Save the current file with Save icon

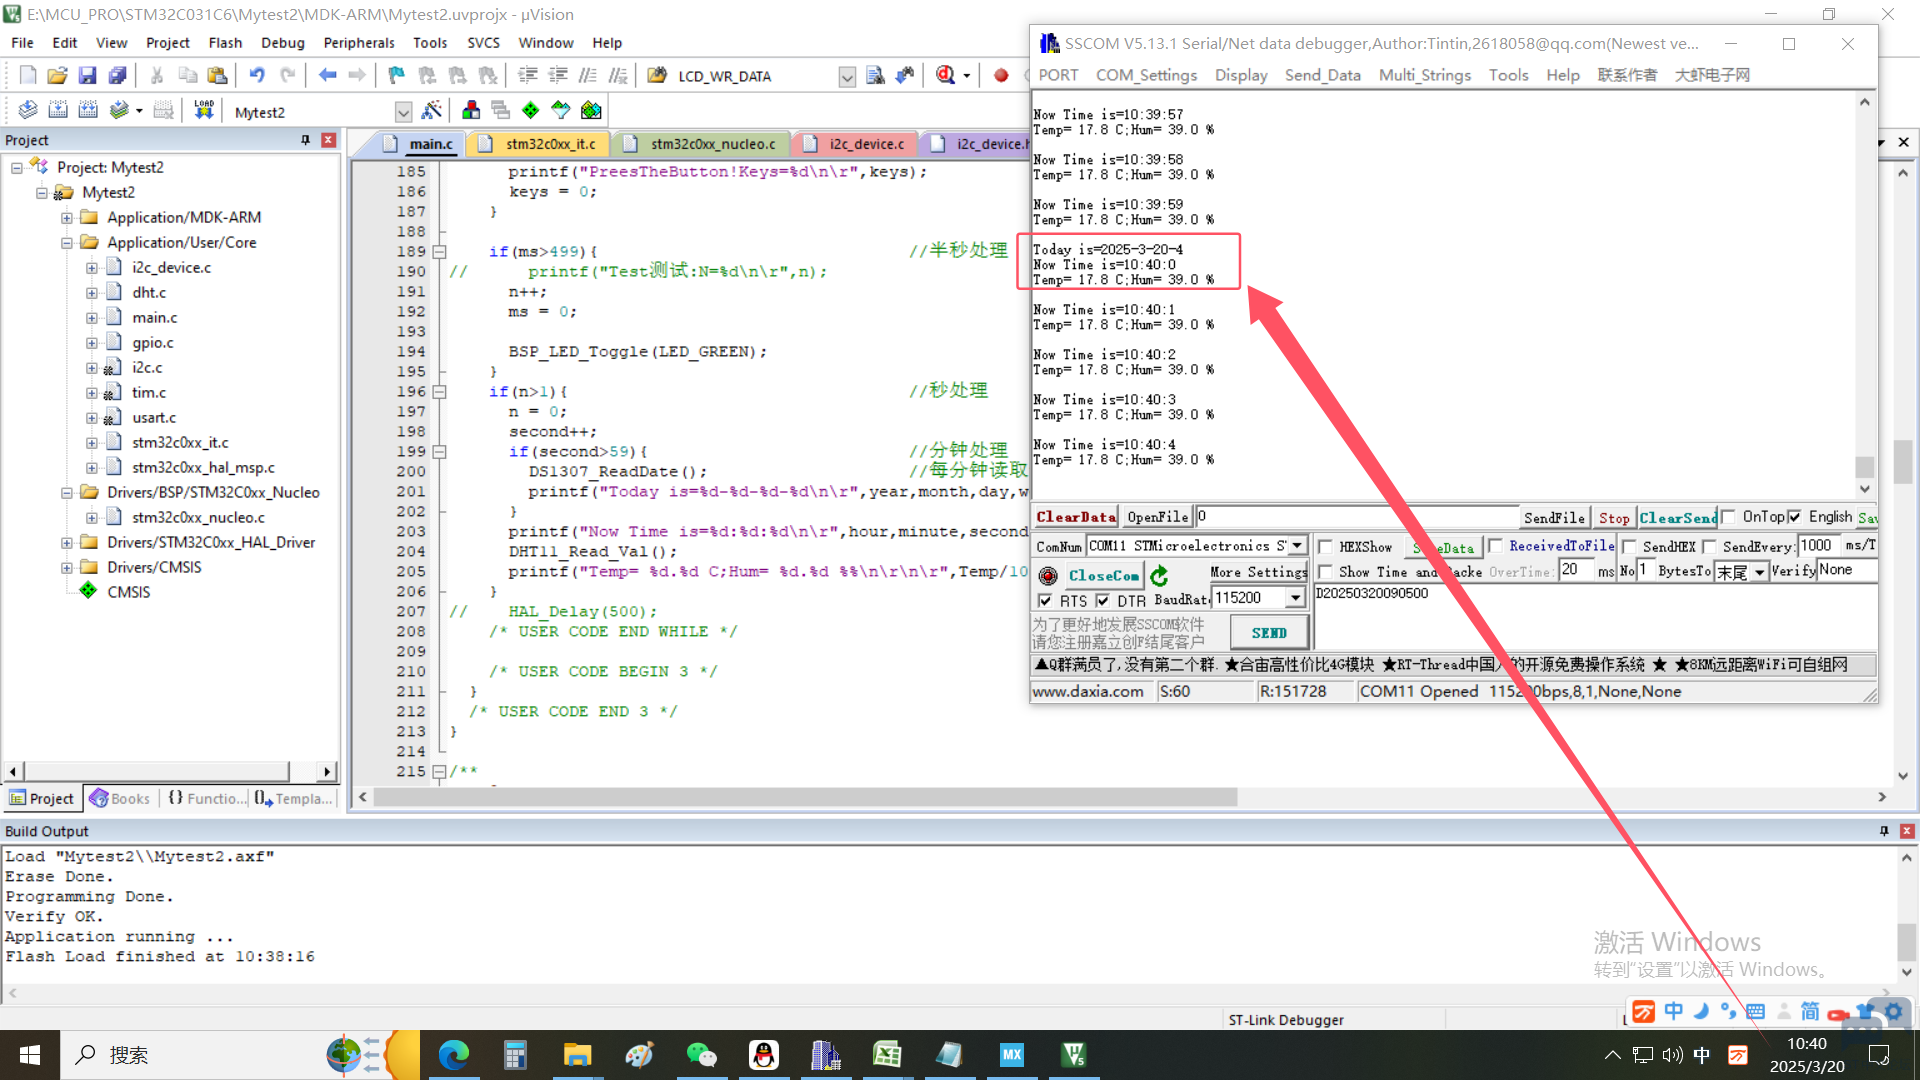(x=88, y=75)
